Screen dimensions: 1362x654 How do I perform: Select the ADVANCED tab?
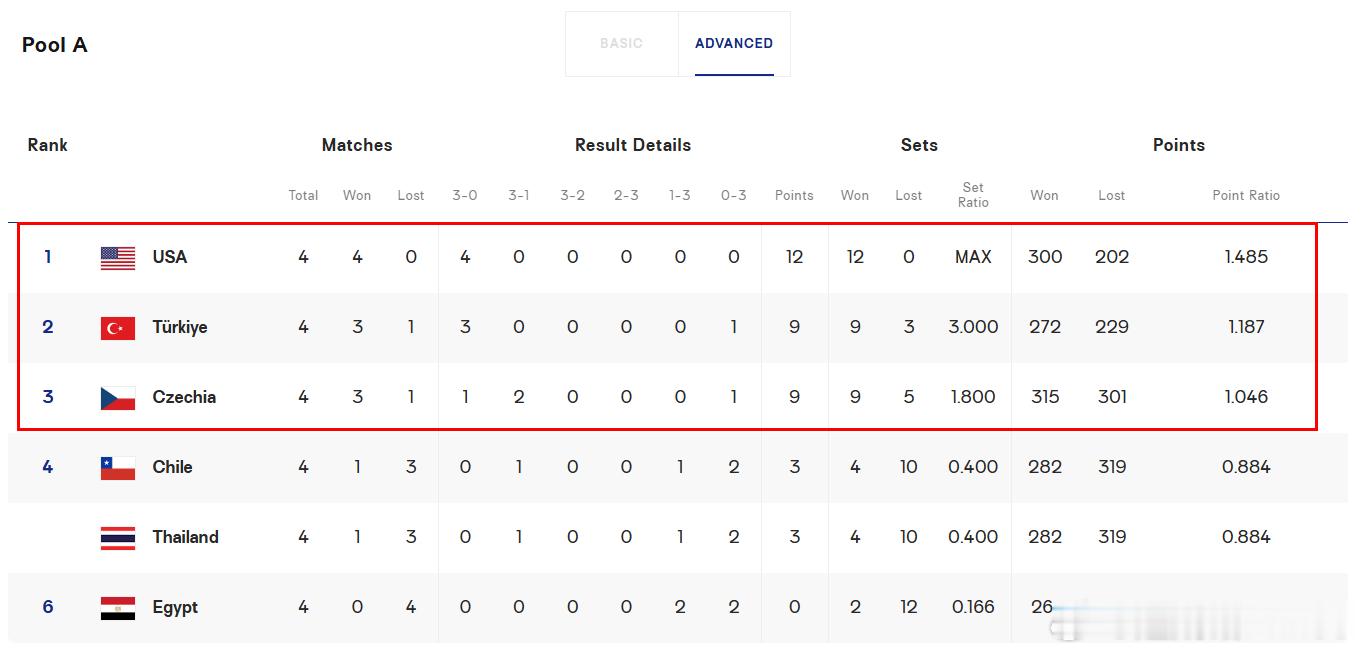click(x=734, y=43)
